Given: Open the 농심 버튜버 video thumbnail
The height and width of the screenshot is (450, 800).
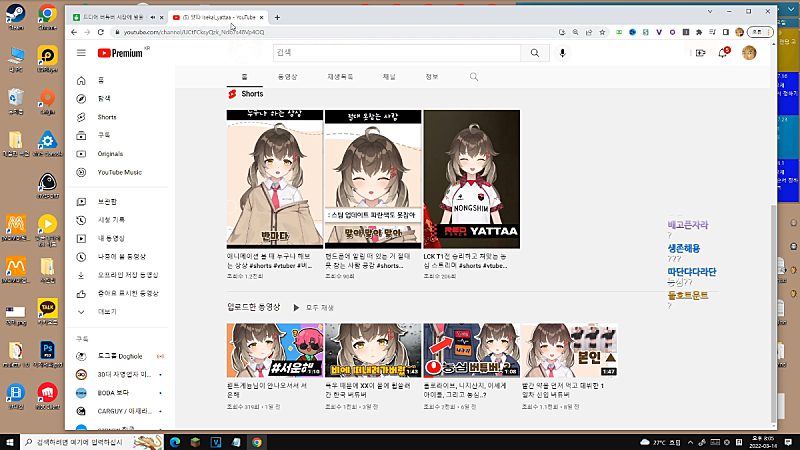Looking at the screenshot, I should click(472, 350).
